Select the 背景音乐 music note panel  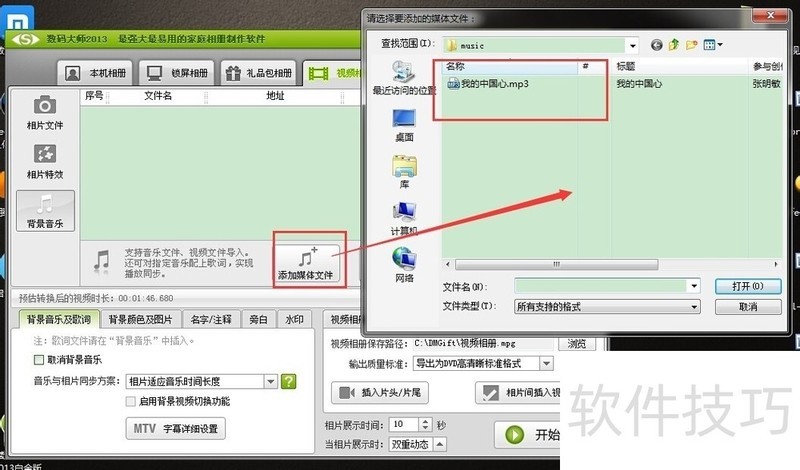(x=45, y=211)
